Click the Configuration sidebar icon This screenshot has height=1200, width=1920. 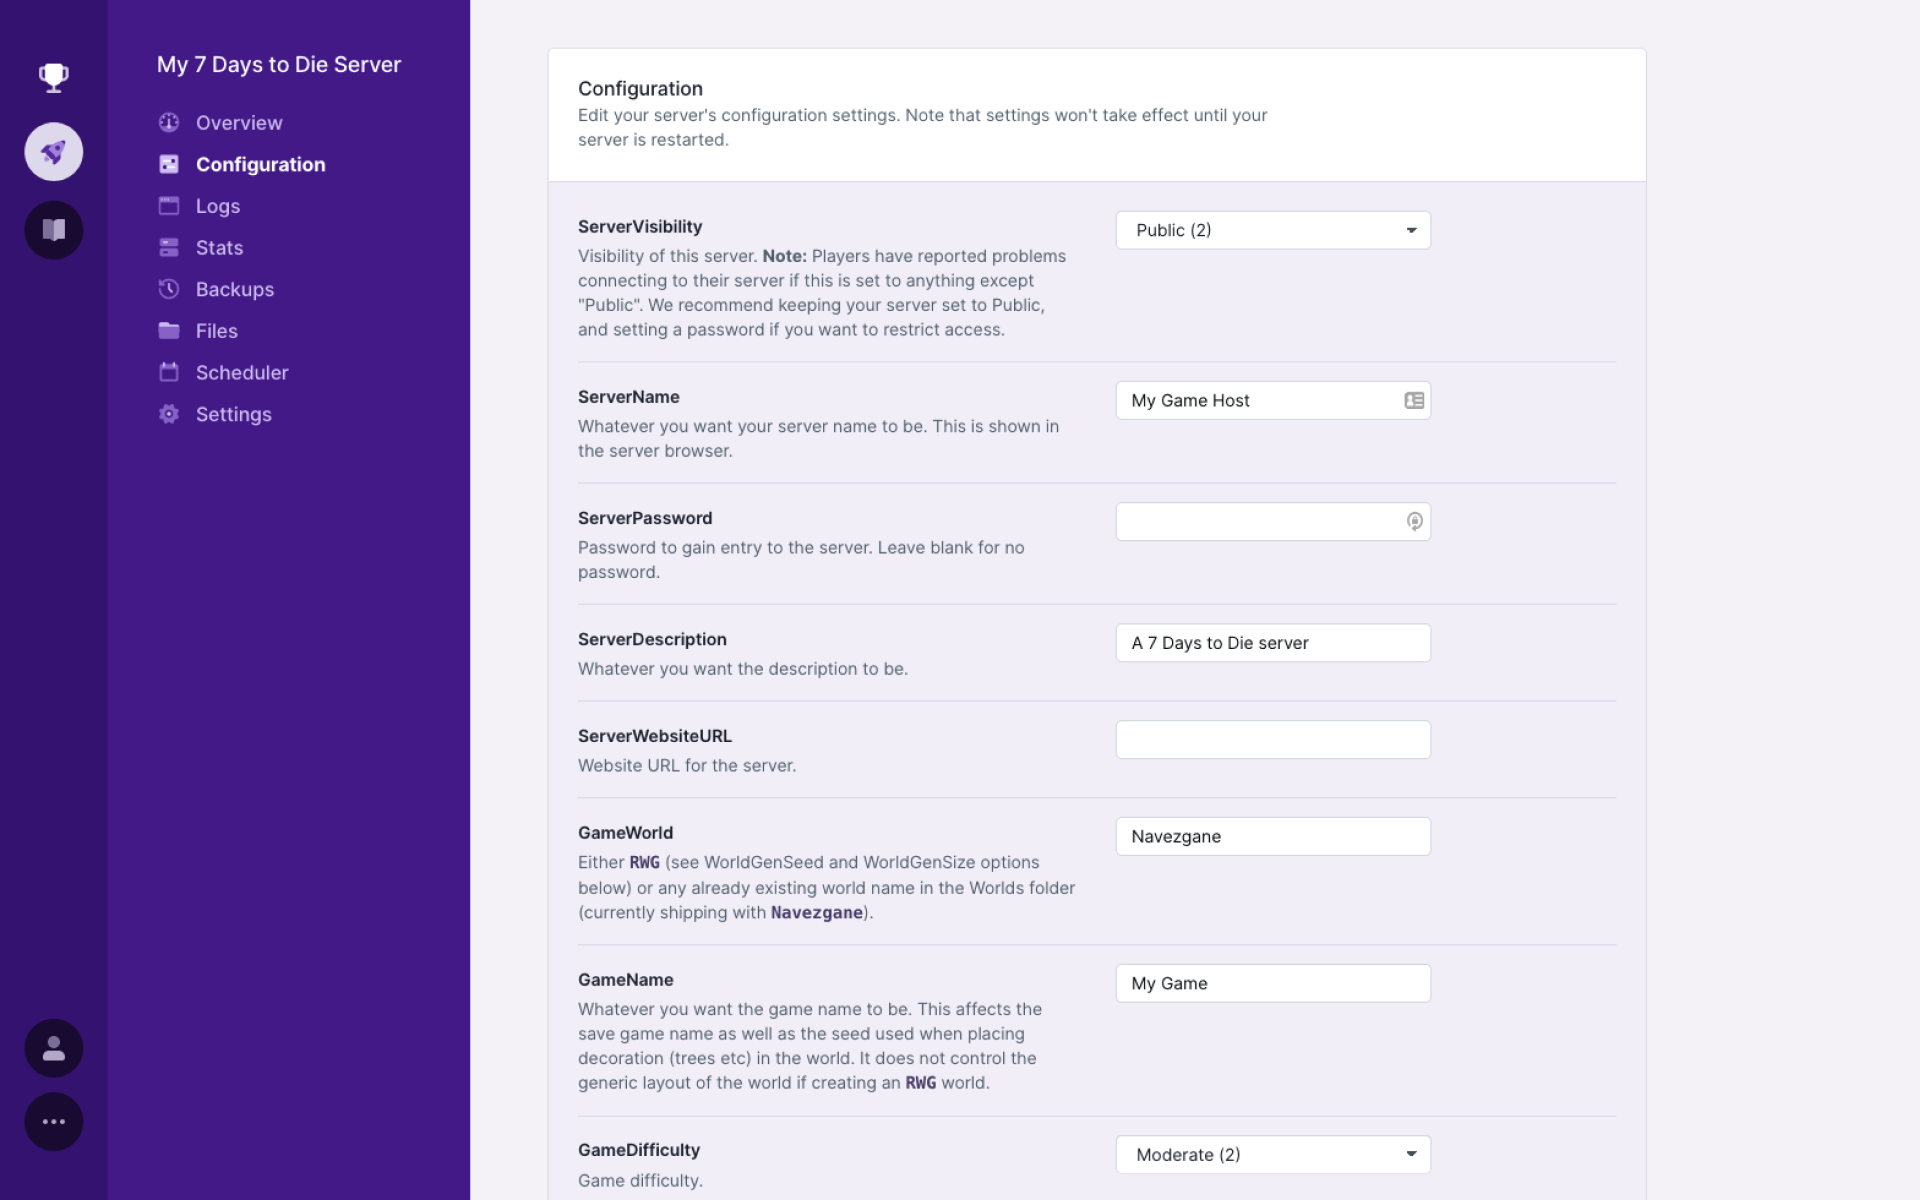[169, 164]
